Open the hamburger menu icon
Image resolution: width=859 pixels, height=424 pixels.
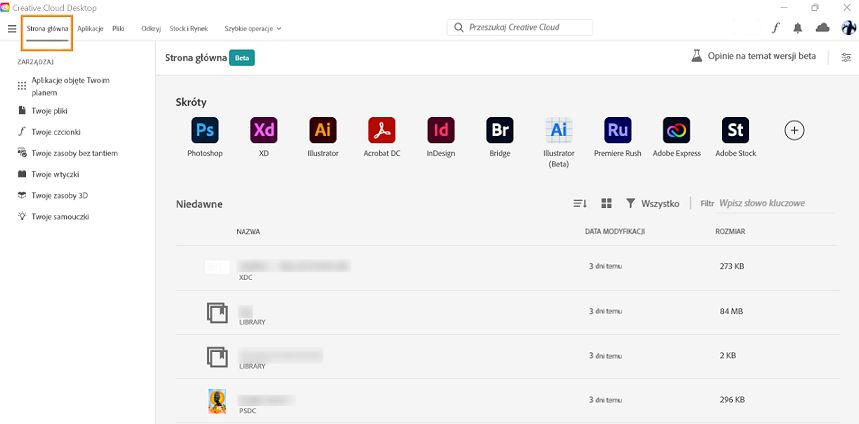(12, 28)
